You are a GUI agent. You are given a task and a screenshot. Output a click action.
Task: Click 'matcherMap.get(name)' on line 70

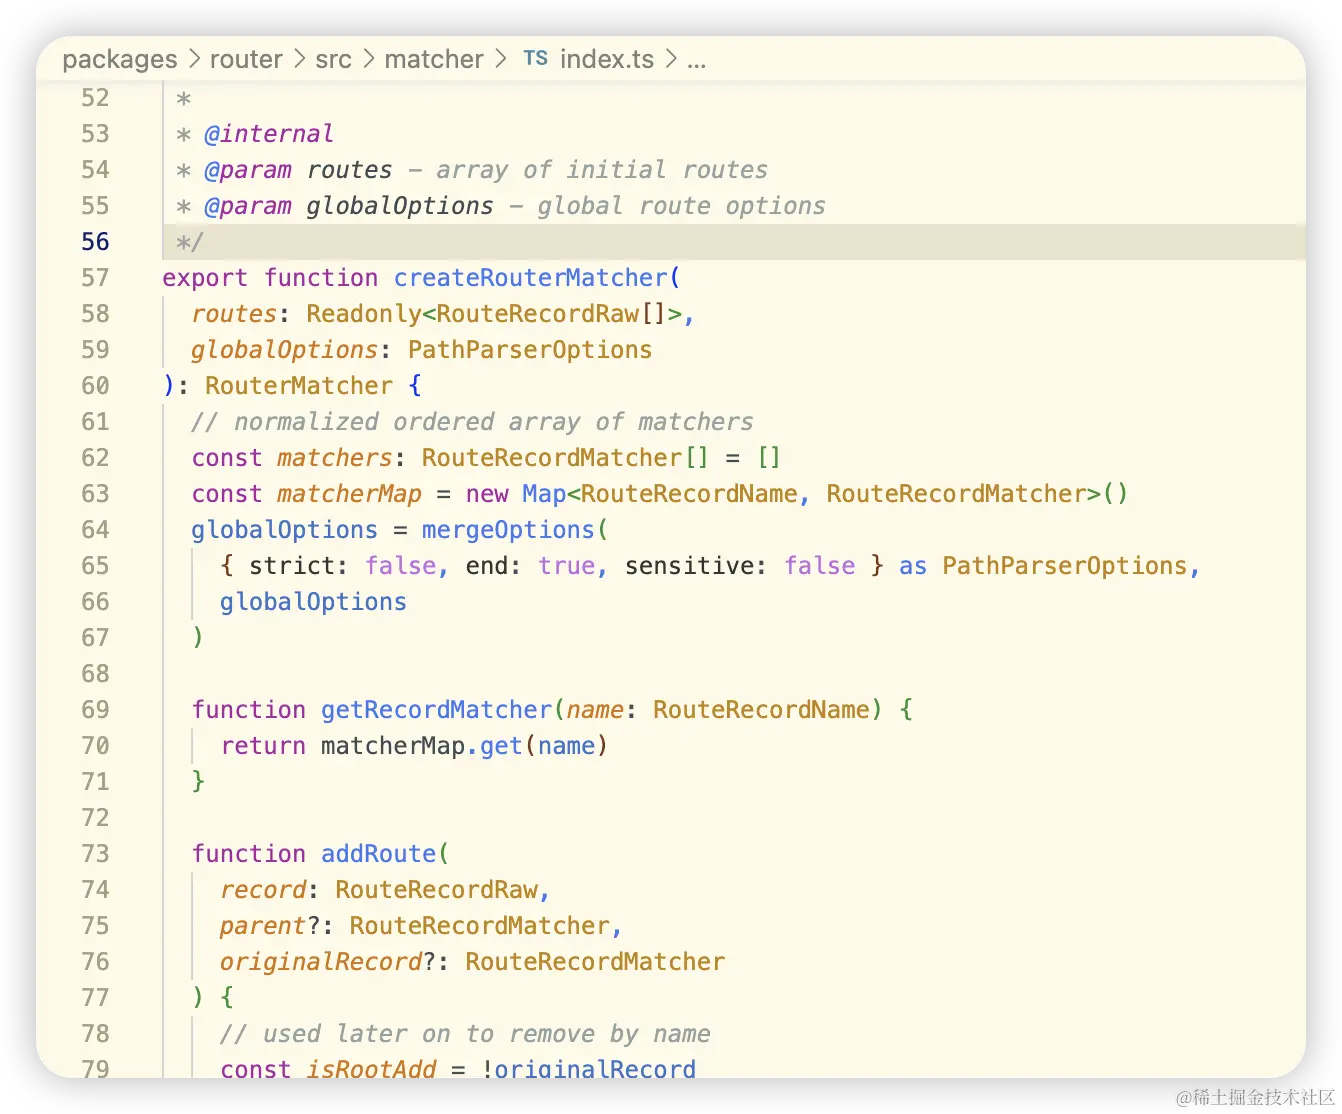[464, 746]
